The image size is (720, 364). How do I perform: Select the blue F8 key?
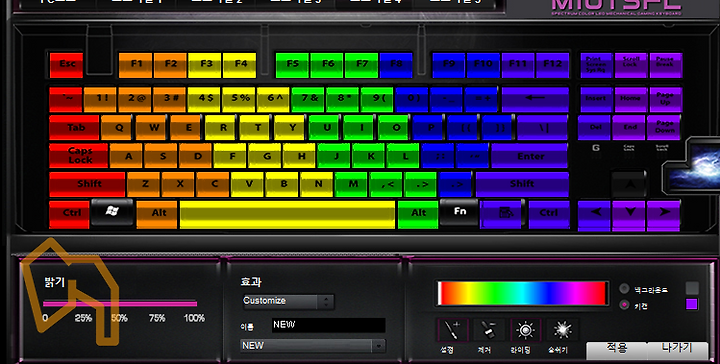pos(396,65)
